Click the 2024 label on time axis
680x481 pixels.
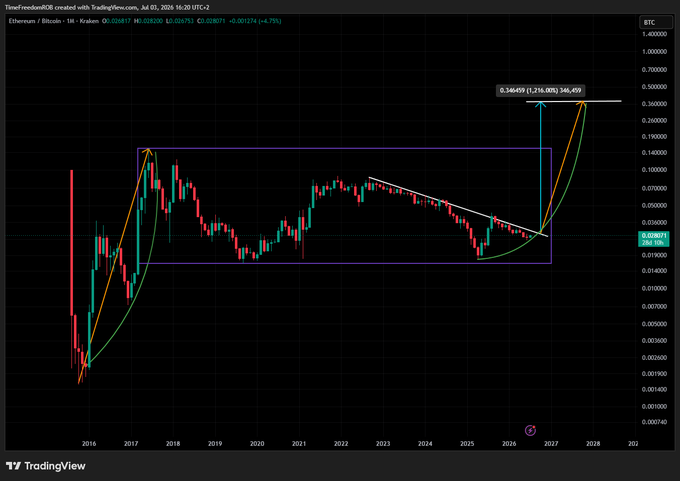[x=425, y=444]
